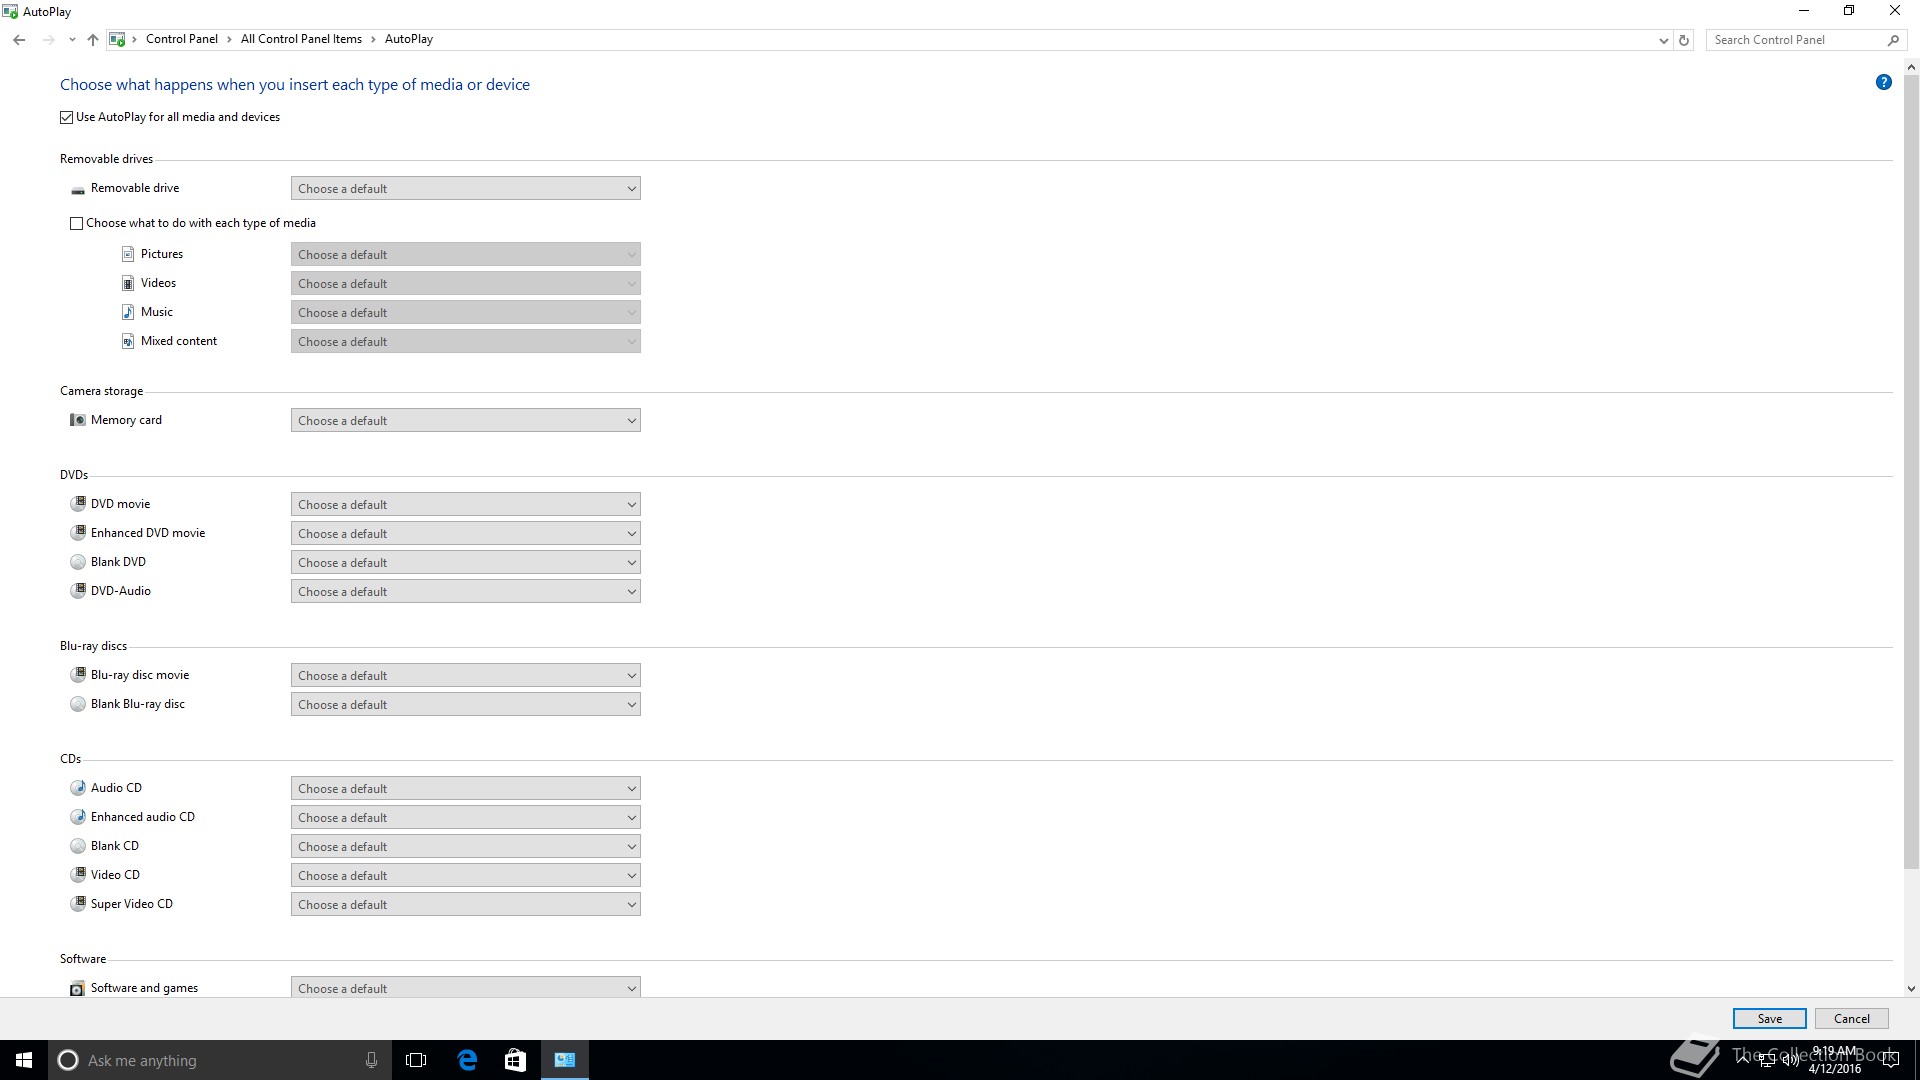Enable Choose what to do with each media type
This screenshot has width=1920, height=1080.
coord(76,223)
